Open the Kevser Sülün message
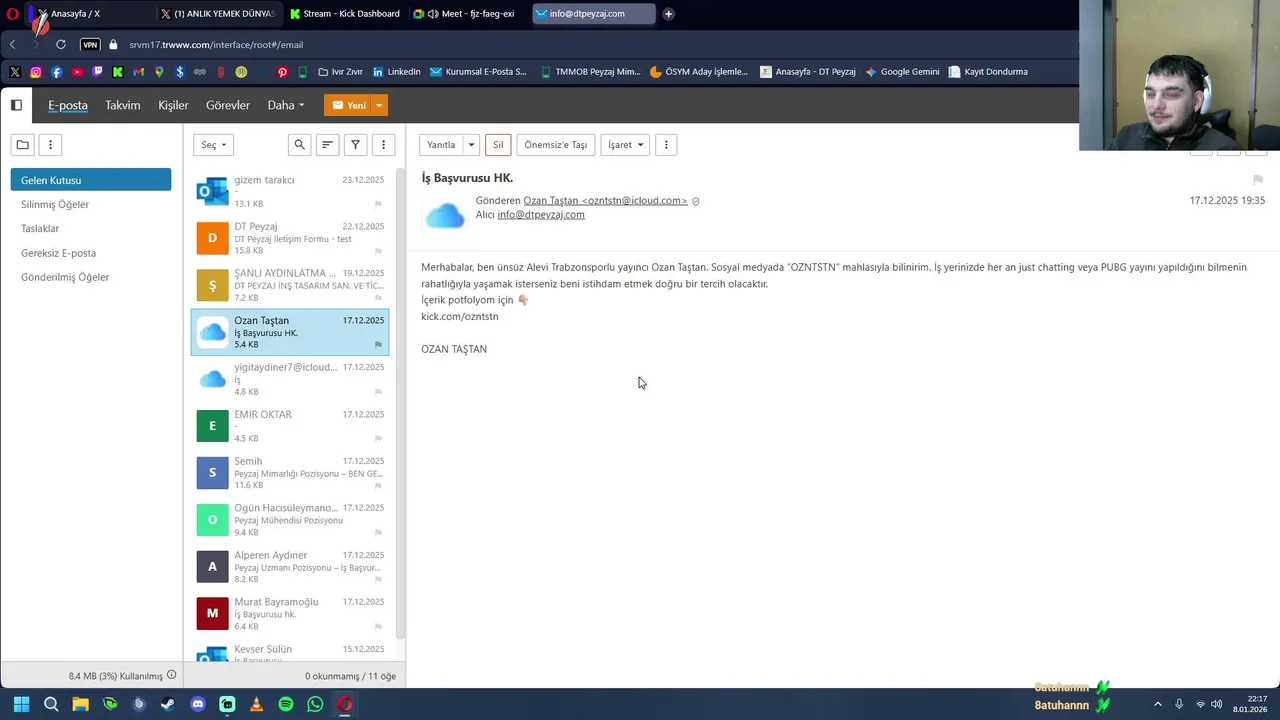This screenshot has width=1280, height=720. 290,651
